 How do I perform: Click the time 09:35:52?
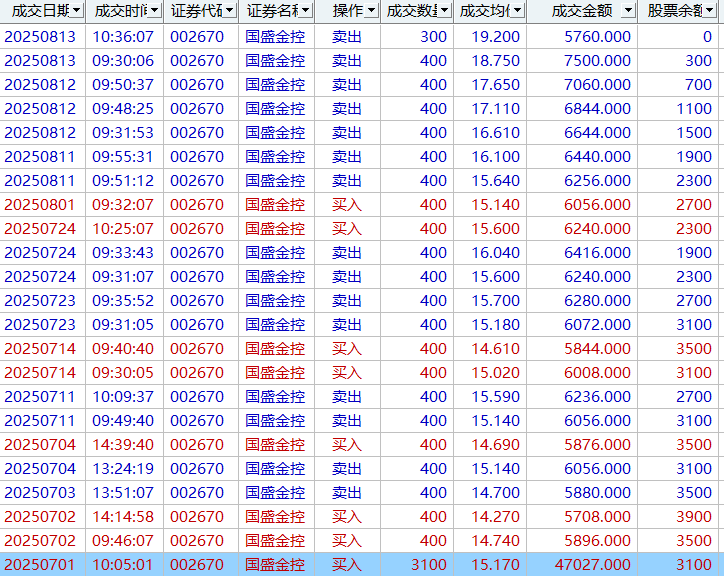tap(123, 301)
